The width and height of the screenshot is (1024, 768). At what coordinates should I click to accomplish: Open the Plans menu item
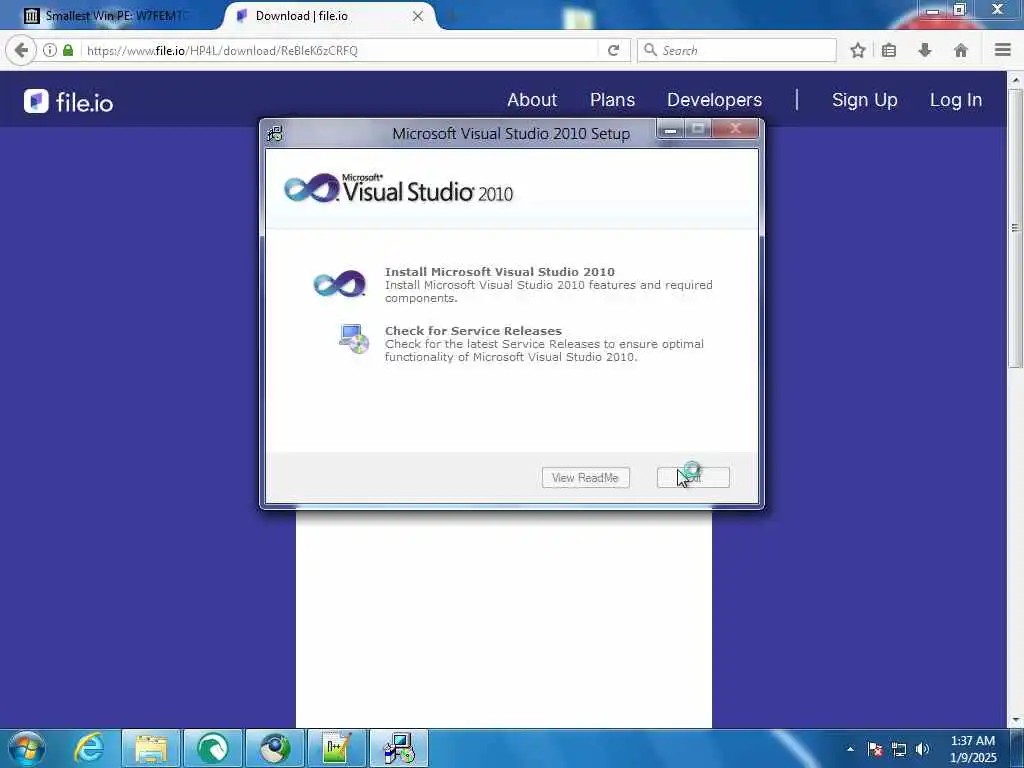tap(613, 100)
